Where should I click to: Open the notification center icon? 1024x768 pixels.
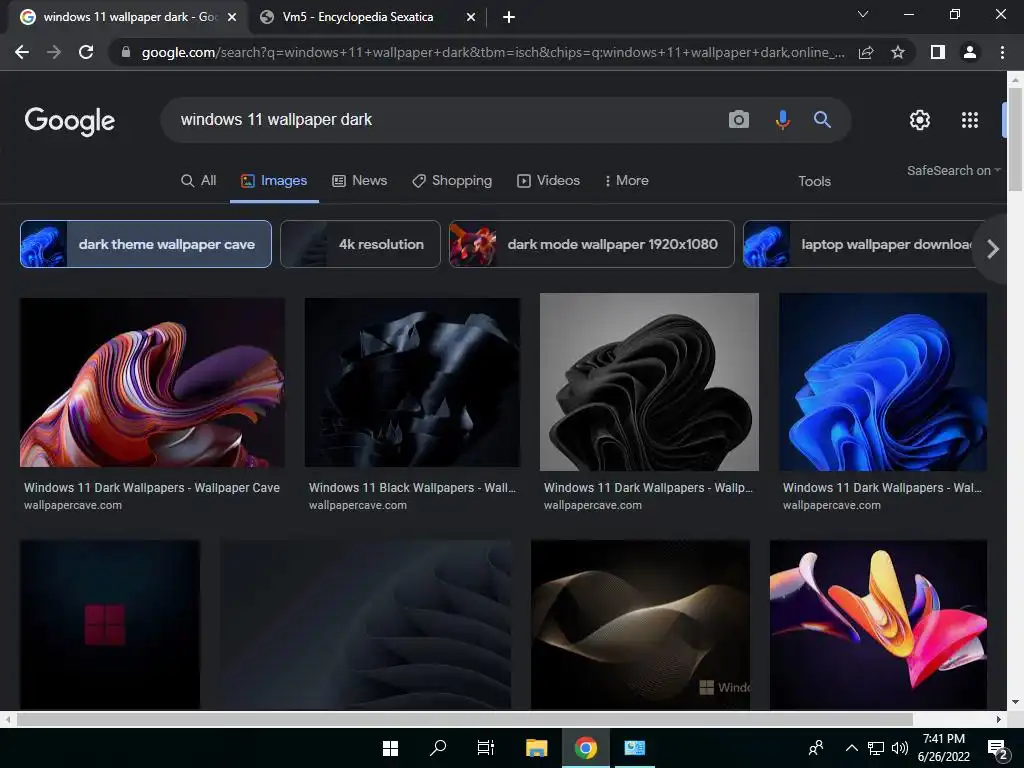click(997, 750)
